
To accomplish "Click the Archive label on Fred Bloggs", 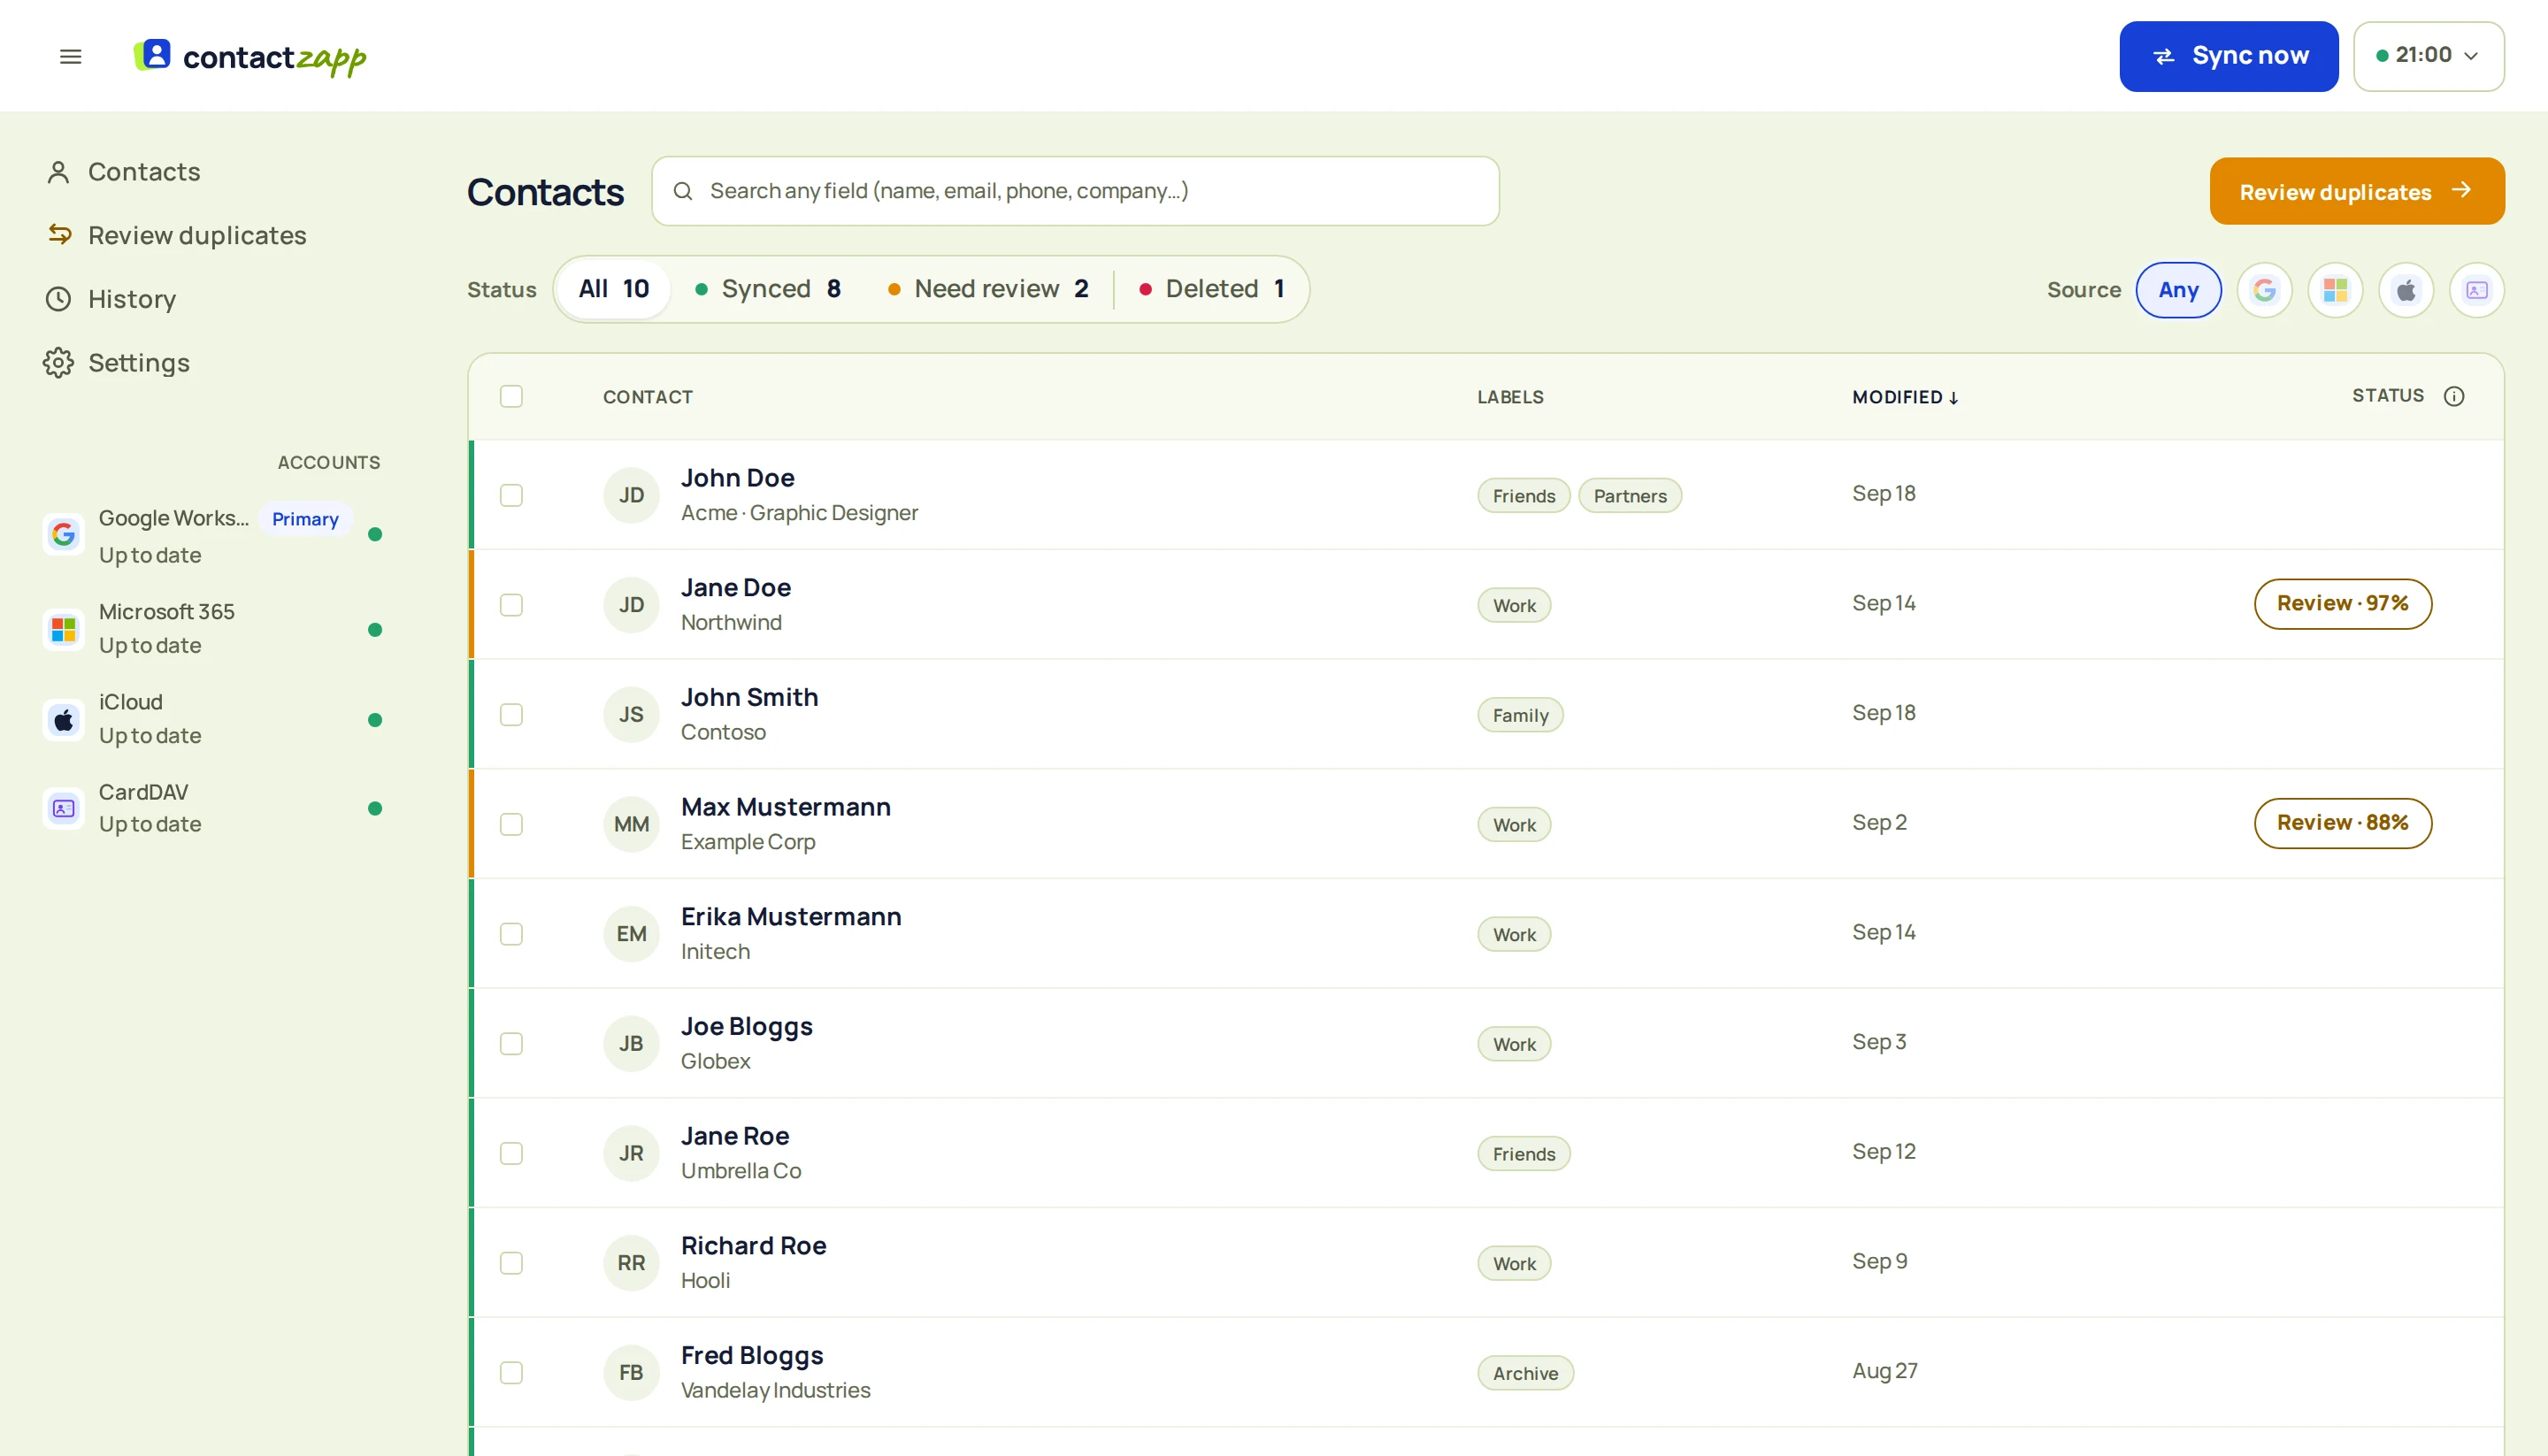I will click(x=1525, y=1373).
